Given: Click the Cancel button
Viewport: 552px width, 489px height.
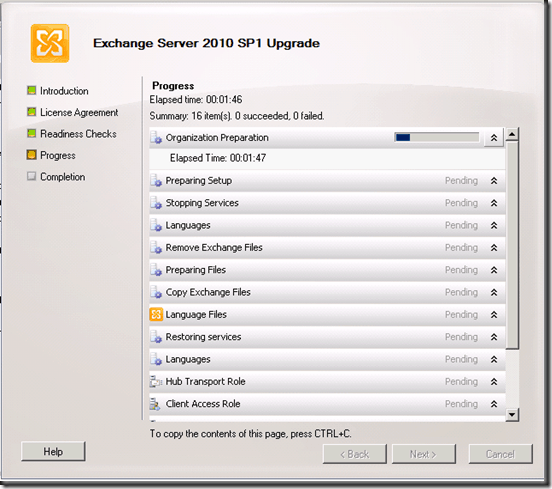Looking at the screenshot, I should click(x=500, y=454).
